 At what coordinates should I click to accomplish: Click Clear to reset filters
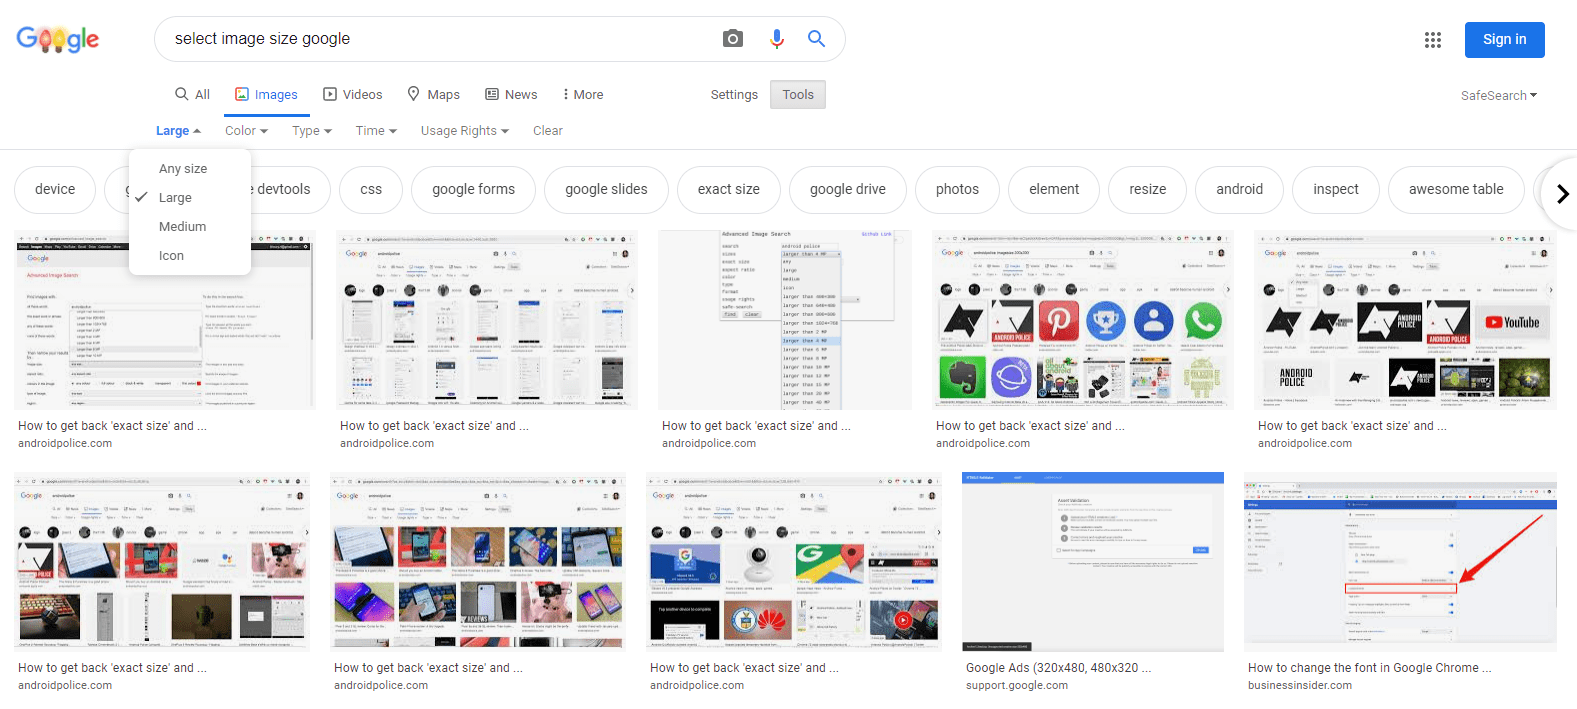(x=547, y=130)
